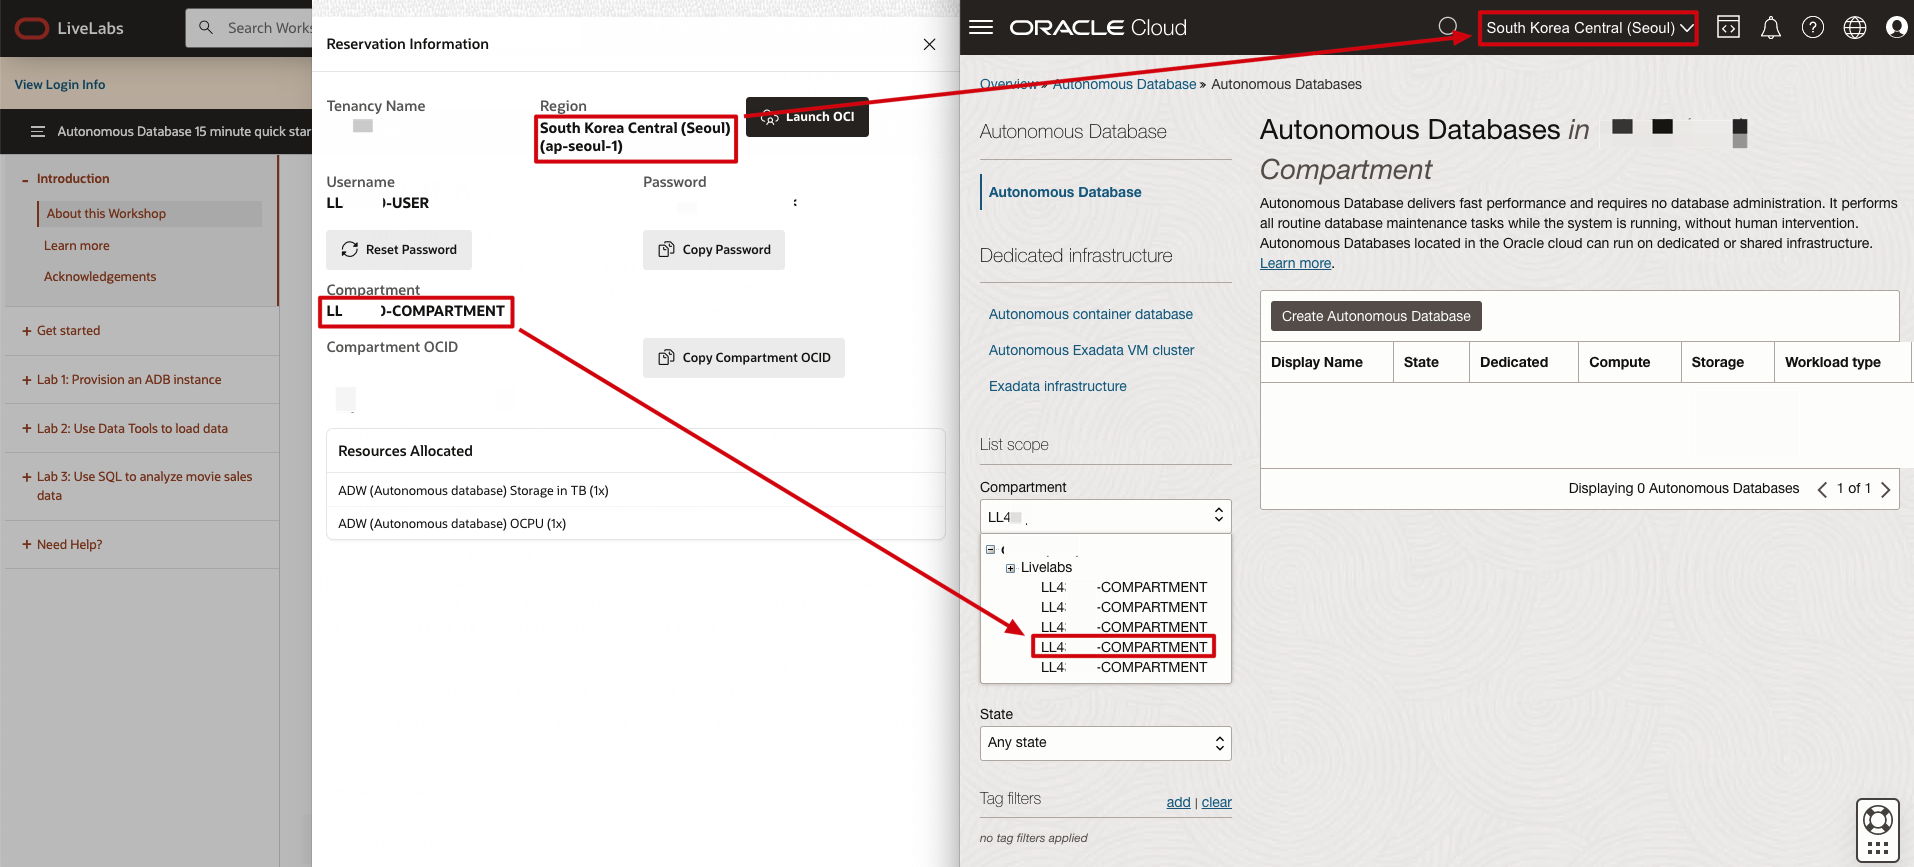Click the lifebuoy support widget icon
Image resolution: width=1914 pixels, height=867 pixels.
click(1877, 821)
